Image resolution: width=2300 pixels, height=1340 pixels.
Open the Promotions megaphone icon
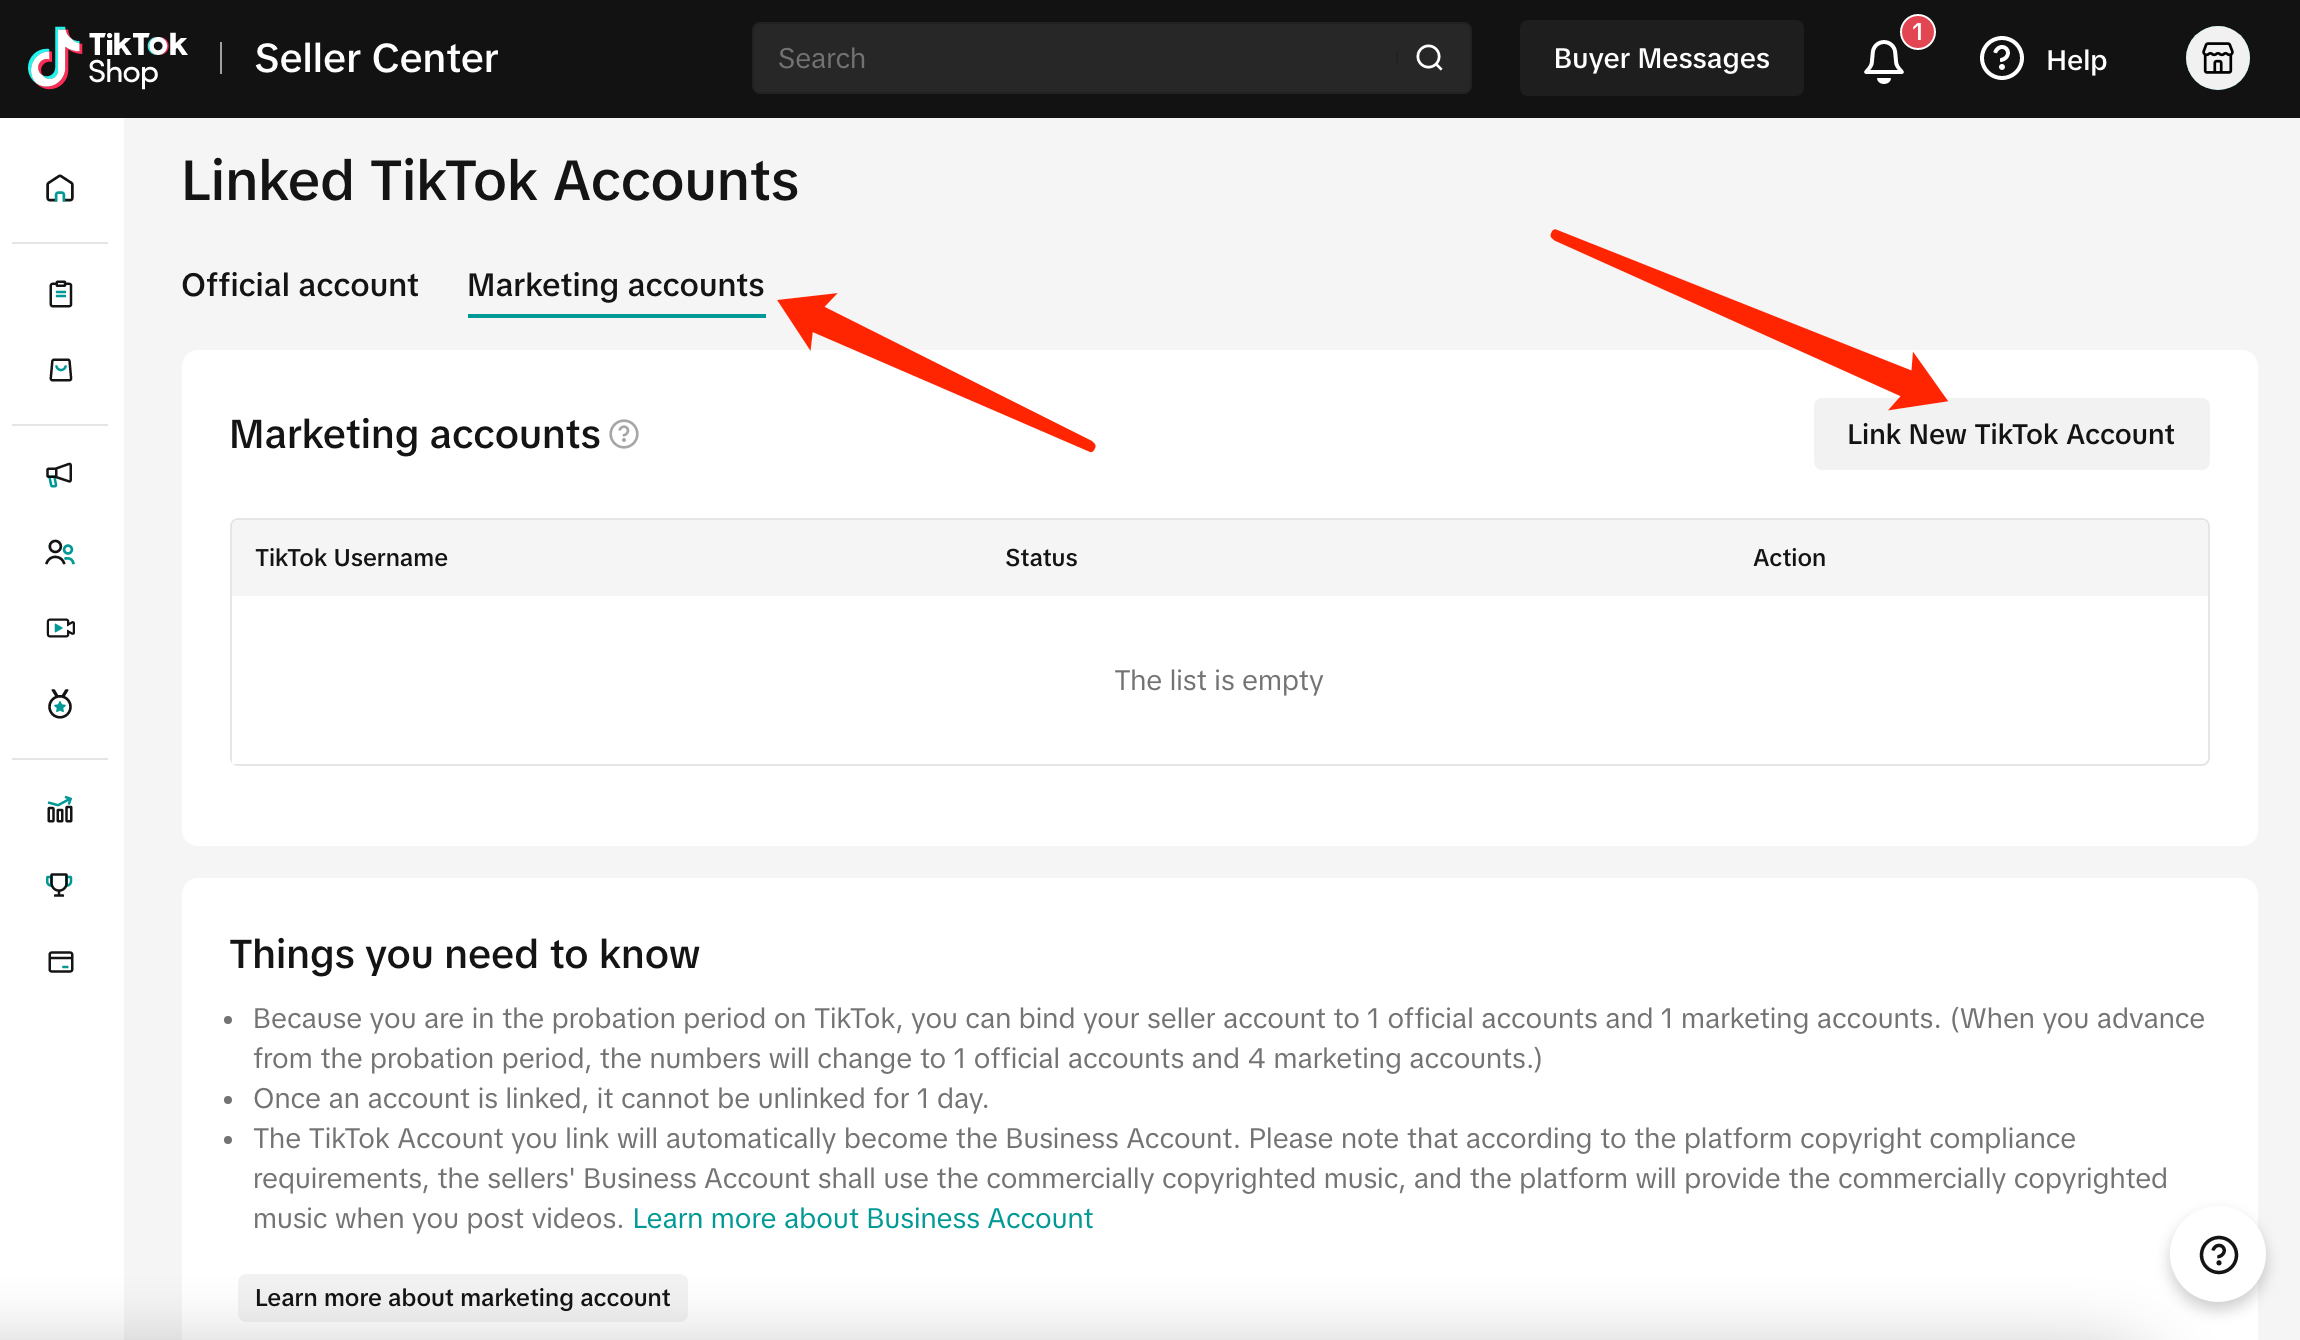[60, 475]
